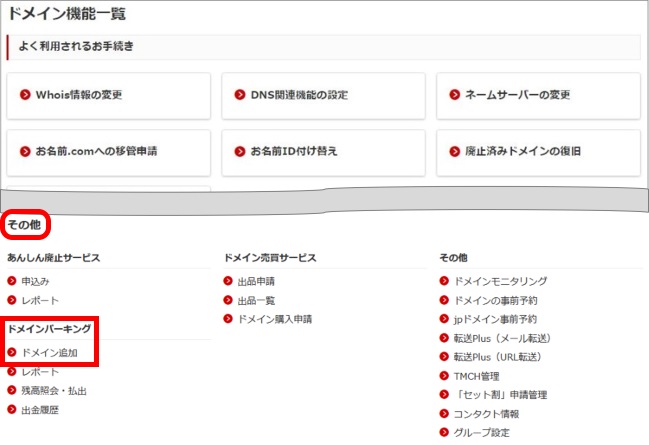Open the 出金履歴 link
Viewport: 649px width, 445px height.
pos(40,410)
